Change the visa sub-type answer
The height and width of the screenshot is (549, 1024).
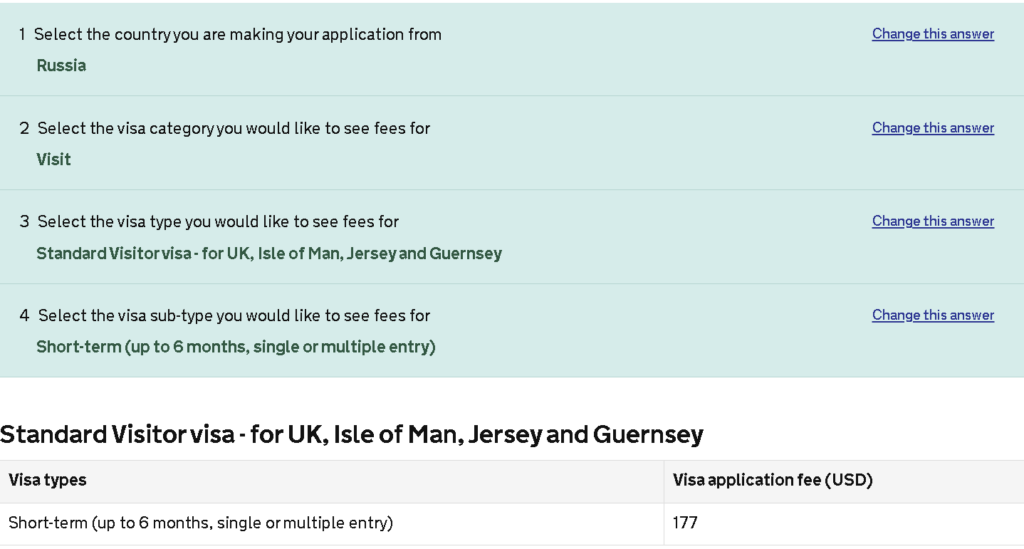coord(932,315)
